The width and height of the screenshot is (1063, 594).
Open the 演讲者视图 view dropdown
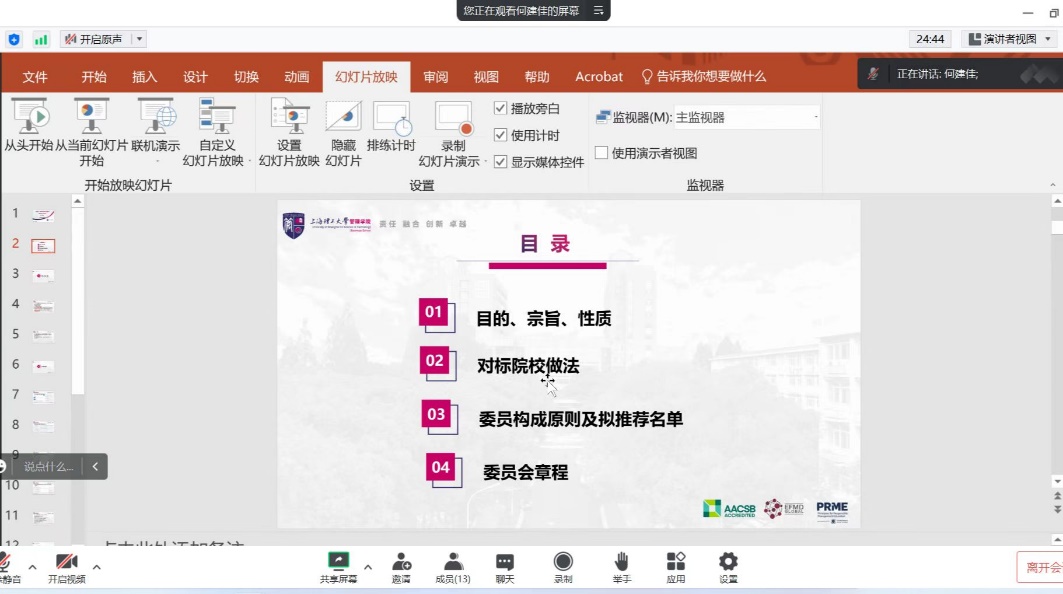[1008, 39]
